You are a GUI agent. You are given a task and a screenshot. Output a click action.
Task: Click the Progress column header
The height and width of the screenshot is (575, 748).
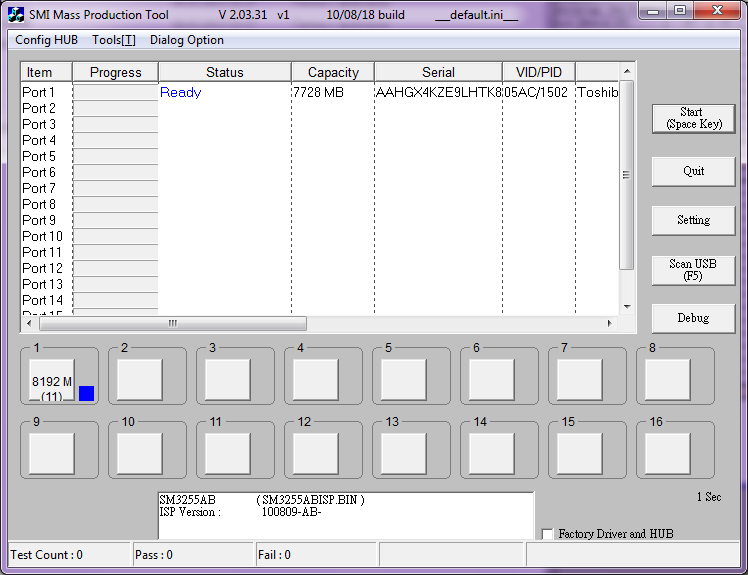tap(115, 72)
